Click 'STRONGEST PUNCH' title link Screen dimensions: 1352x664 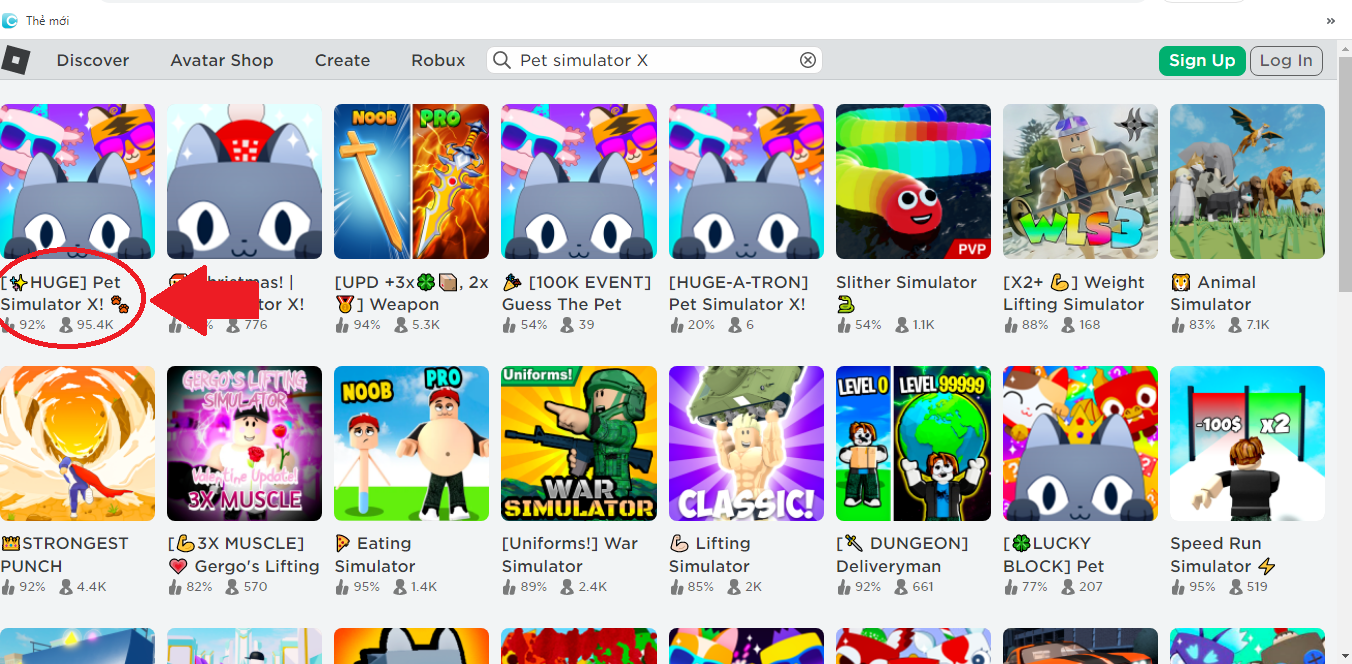65,554
